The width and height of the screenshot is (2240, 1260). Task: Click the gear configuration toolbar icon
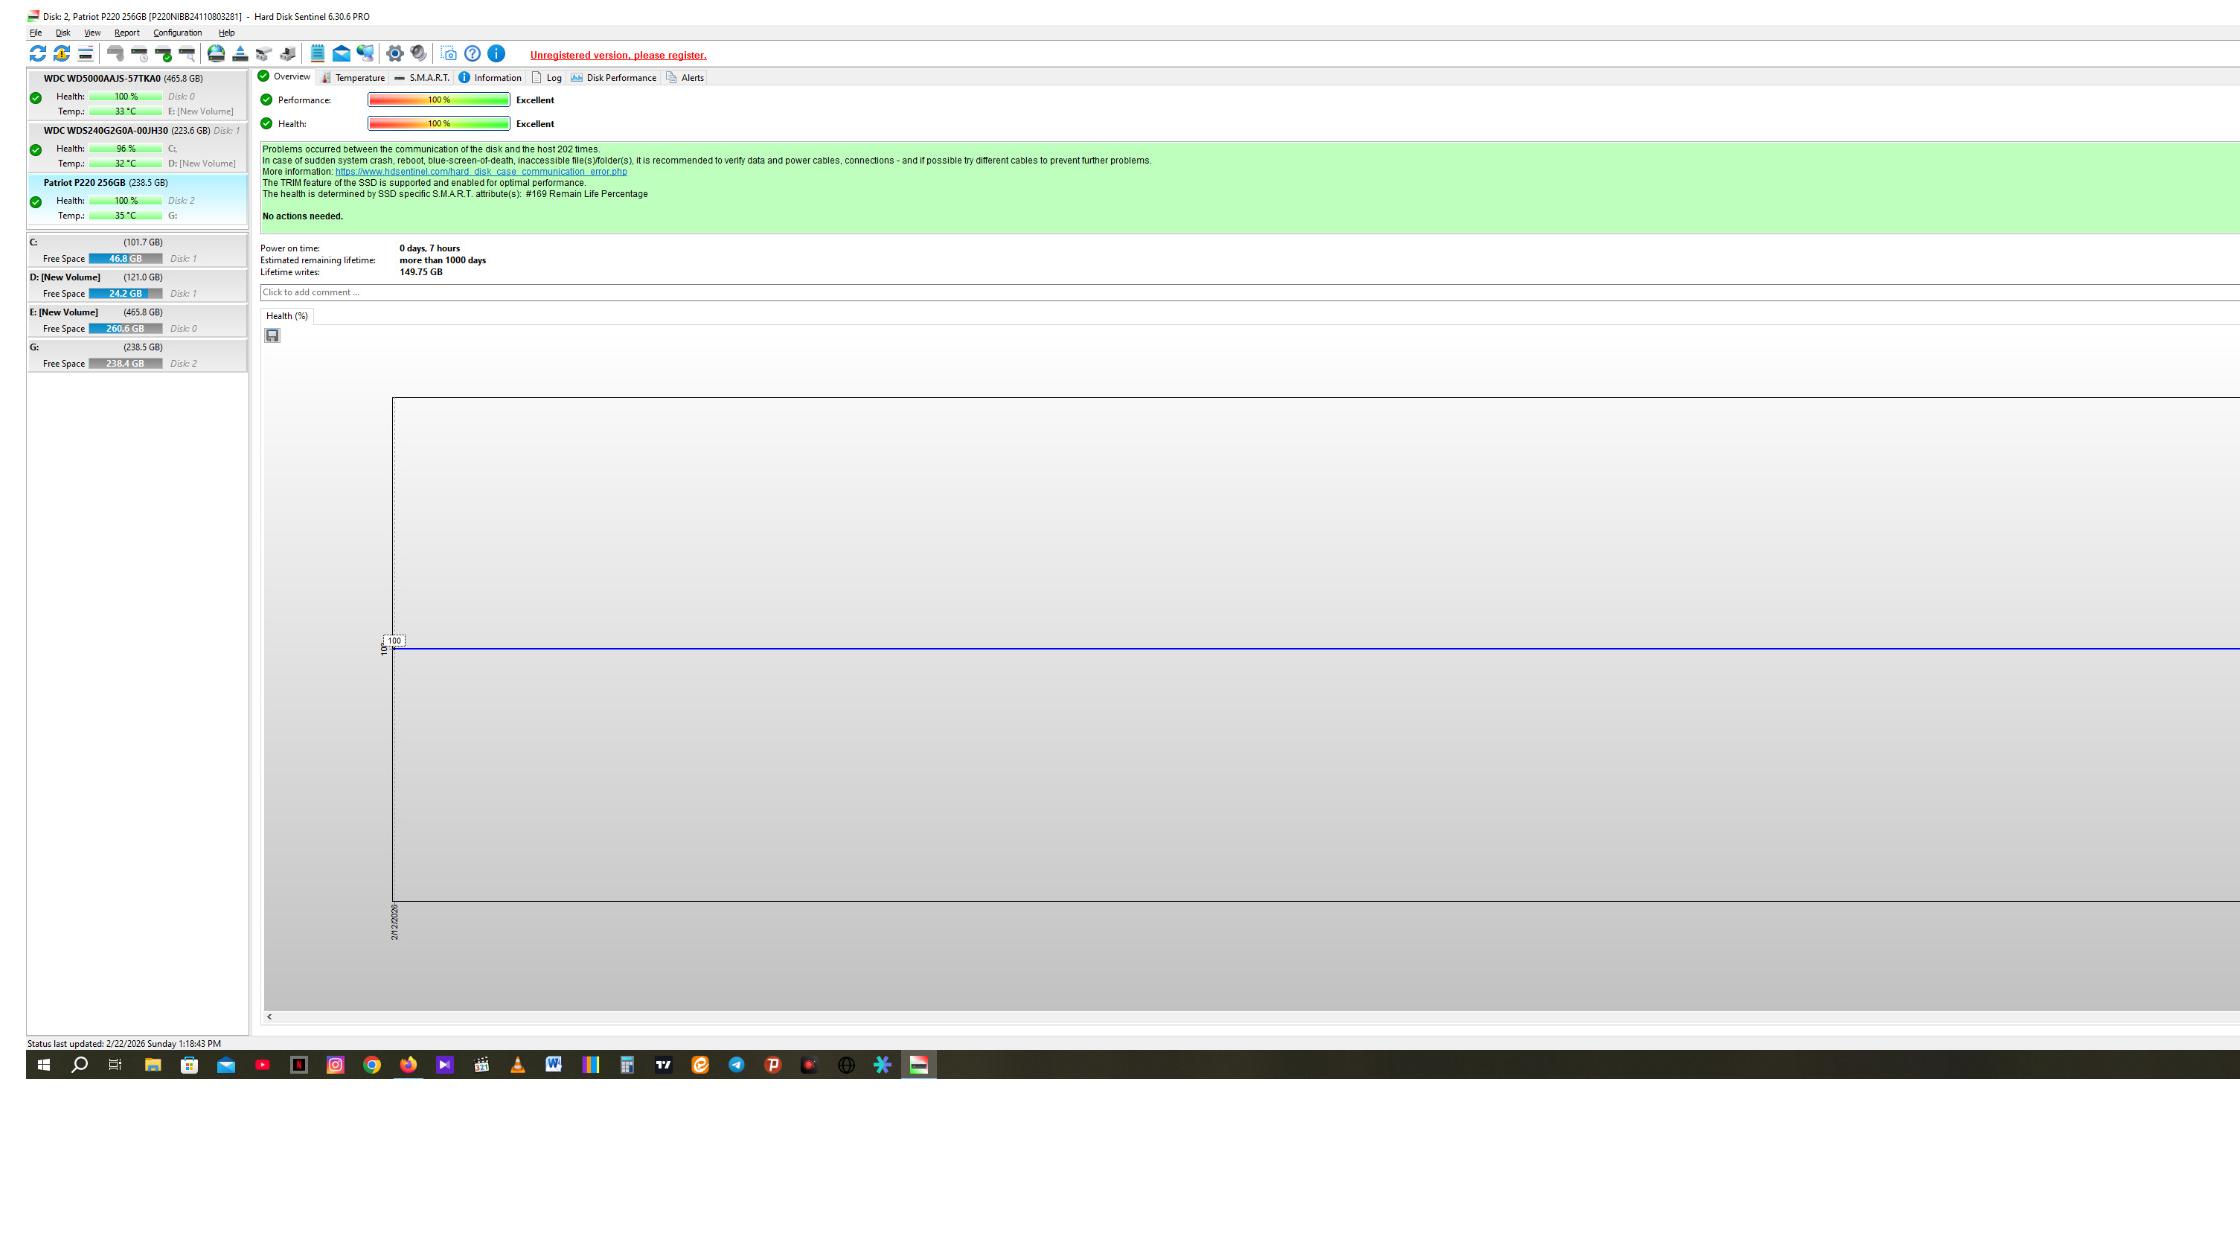point(395,54)
